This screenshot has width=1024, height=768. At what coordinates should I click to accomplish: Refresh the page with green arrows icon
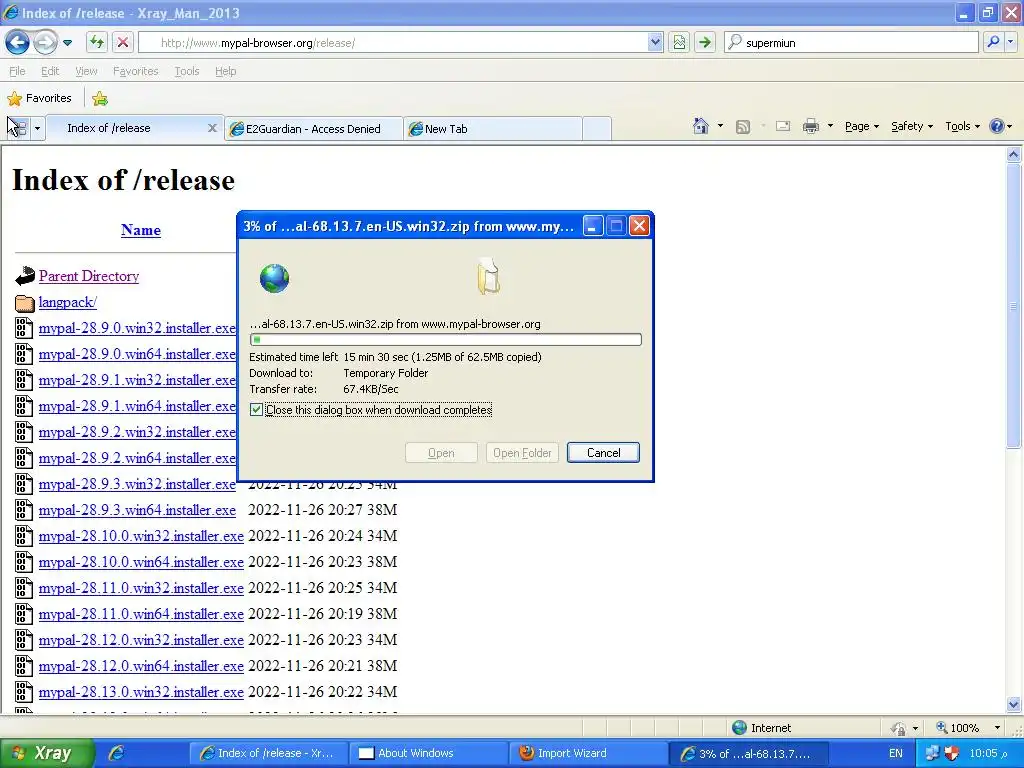(x=97, y=42)
